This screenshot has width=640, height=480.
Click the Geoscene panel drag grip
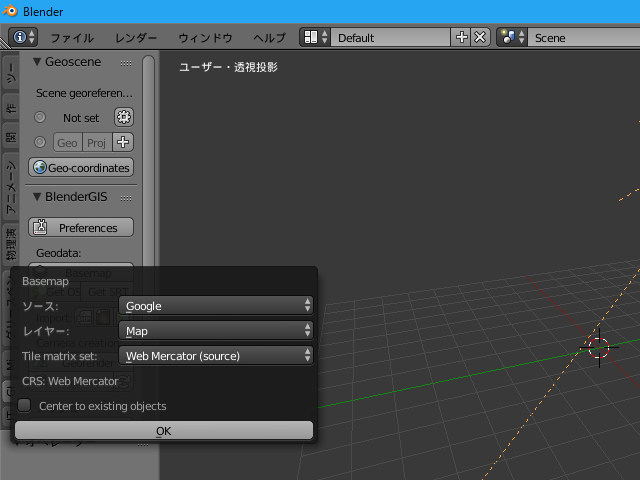(x=126, y=63)
